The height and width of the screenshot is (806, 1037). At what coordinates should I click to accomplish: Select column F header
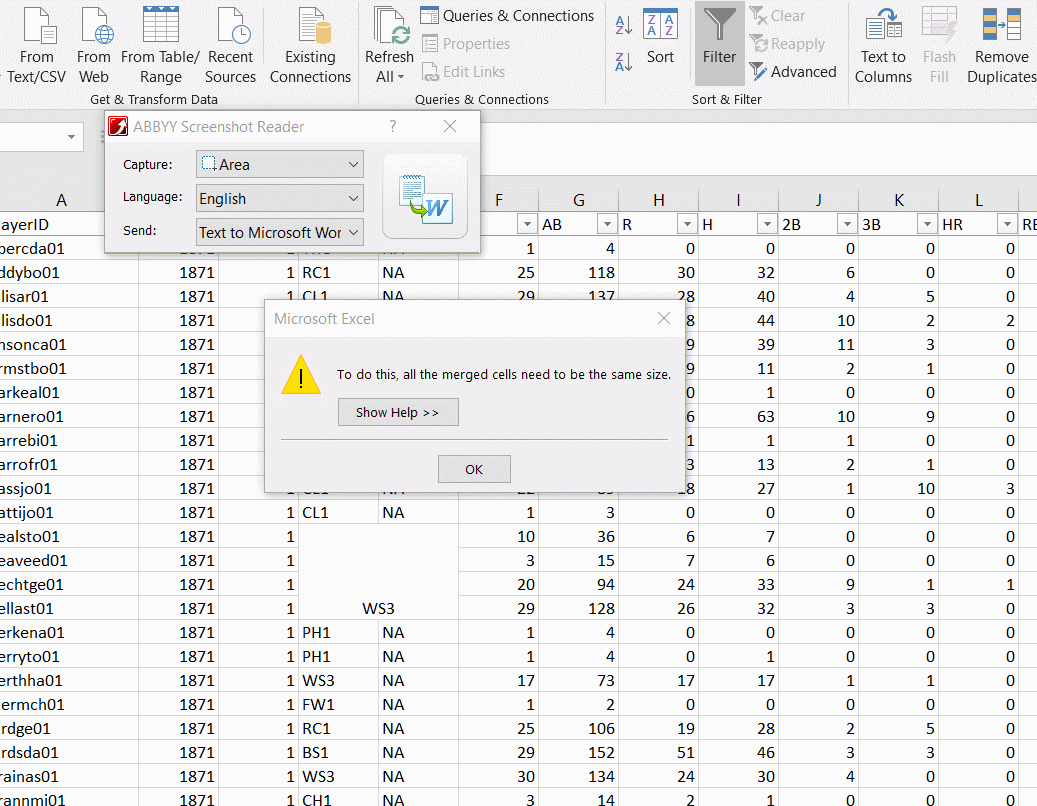tap(499, 200)
